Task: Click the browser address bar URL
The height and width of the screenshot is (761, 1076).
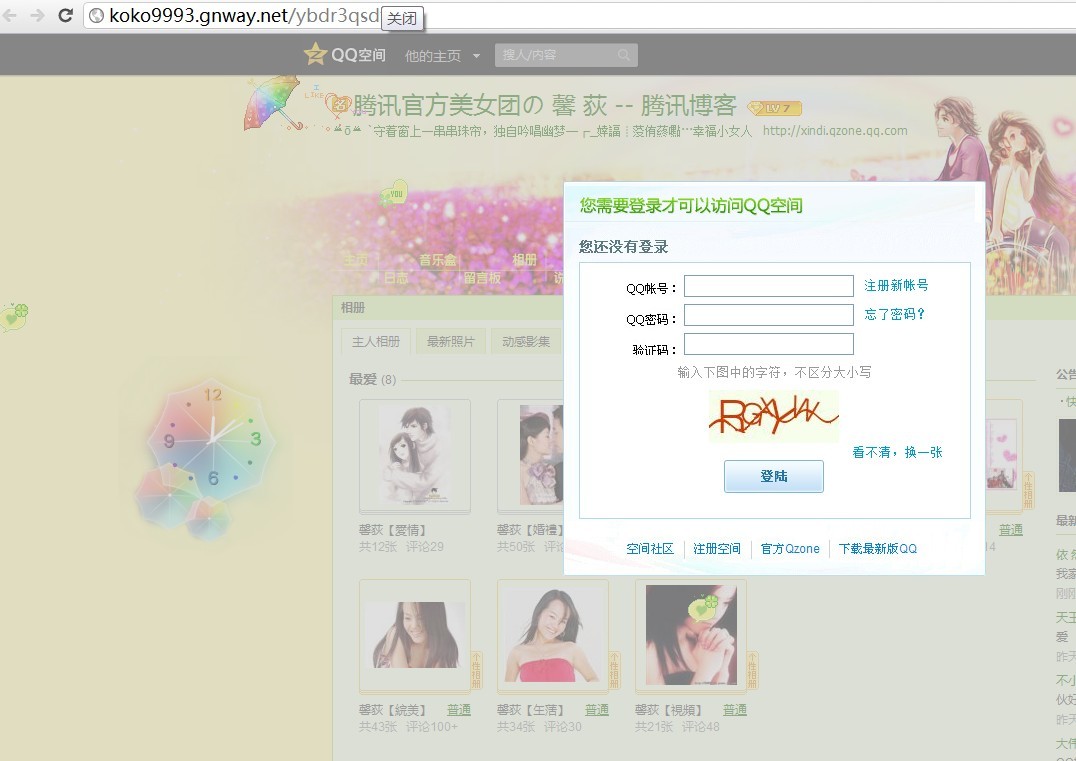Action: pos(244,15)
